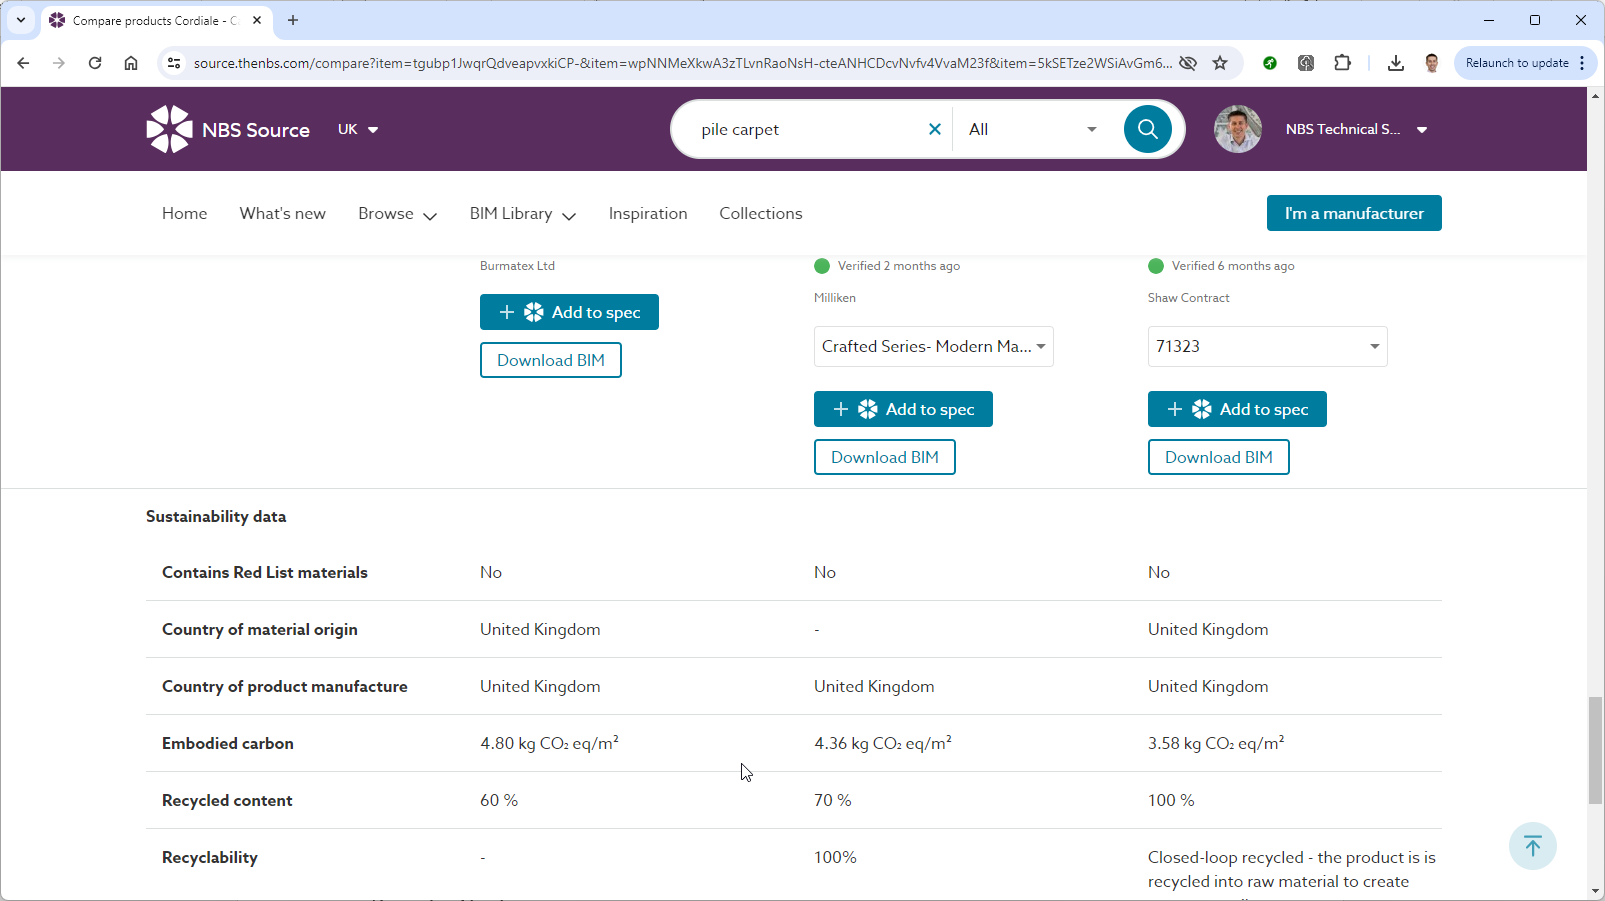
Task: Open a new browser tab
Action: (293, 20)
